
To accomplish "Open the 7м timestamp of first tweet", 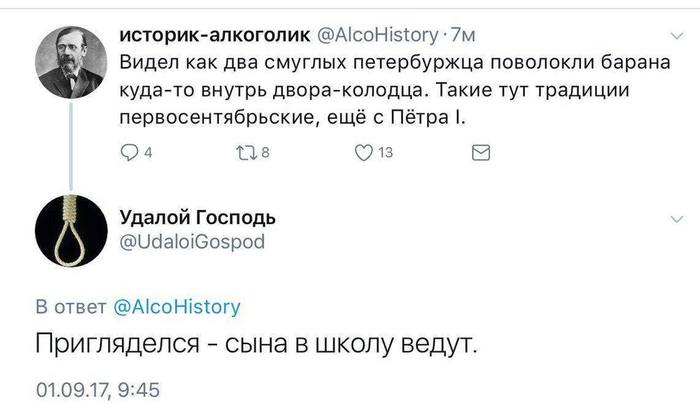I will click(462, 36).
